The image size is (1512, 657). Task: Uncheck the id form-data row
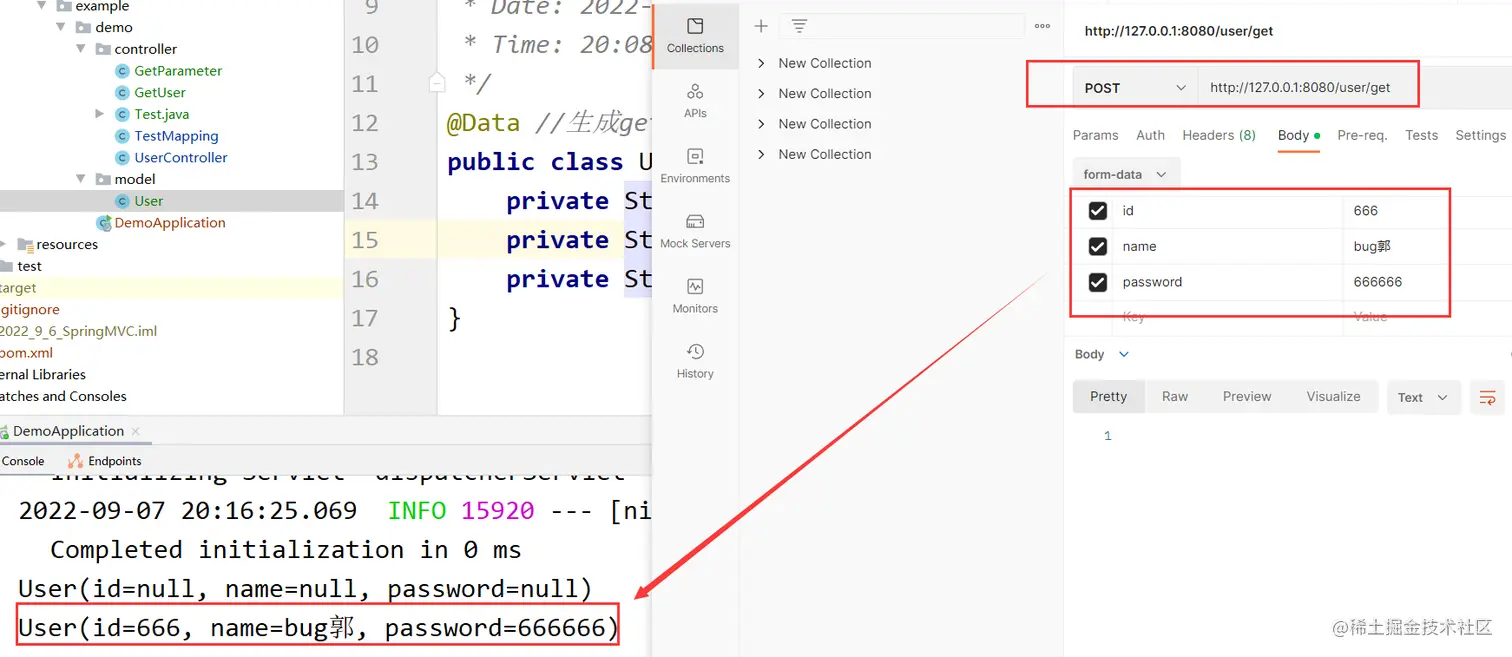point(1097,211)
